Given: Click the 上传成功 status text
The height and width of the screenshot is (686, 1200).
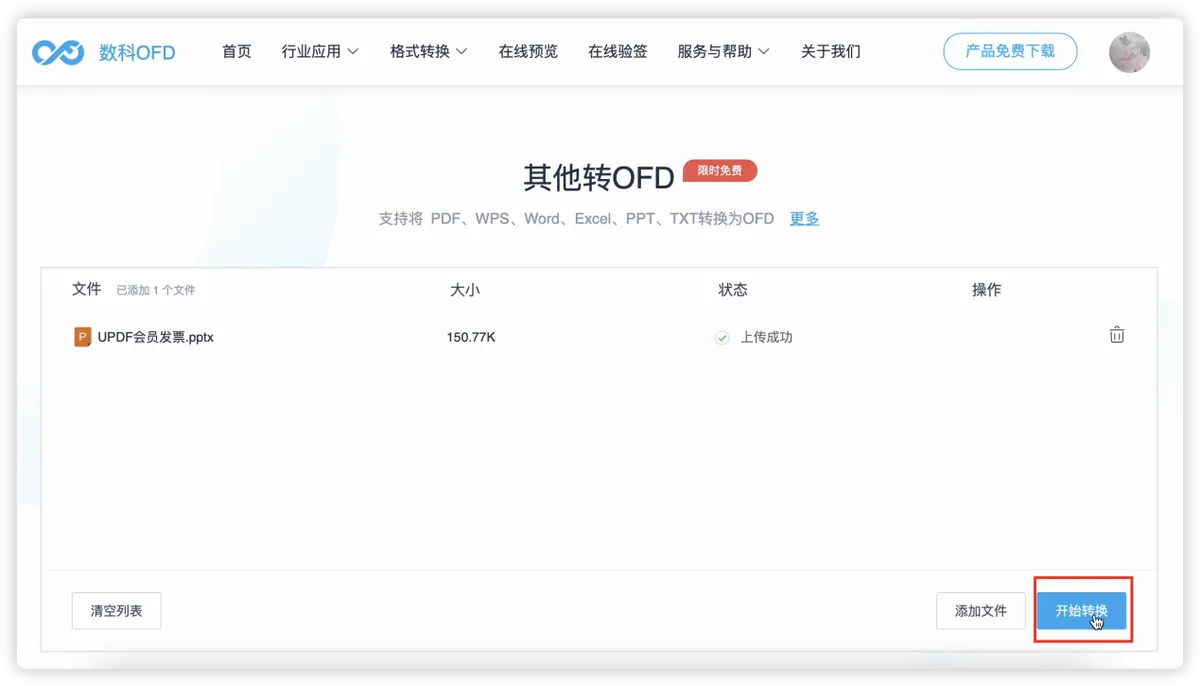Looking at the screenshot, I should pyautogui.click(x=766, y=338).
